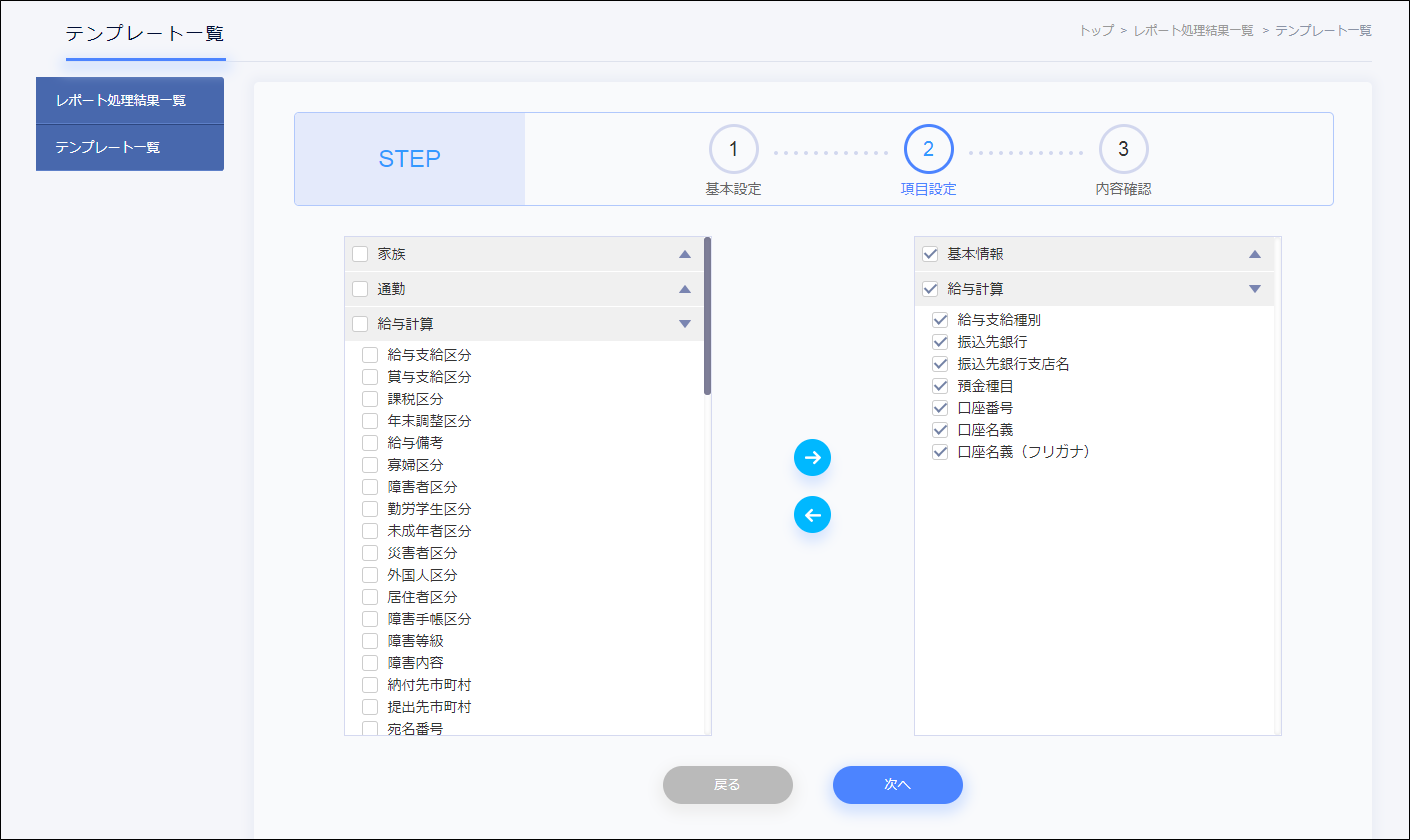Click the 戻る button
This screenshot has width=1410, height=840.
(x=727, y=785)
